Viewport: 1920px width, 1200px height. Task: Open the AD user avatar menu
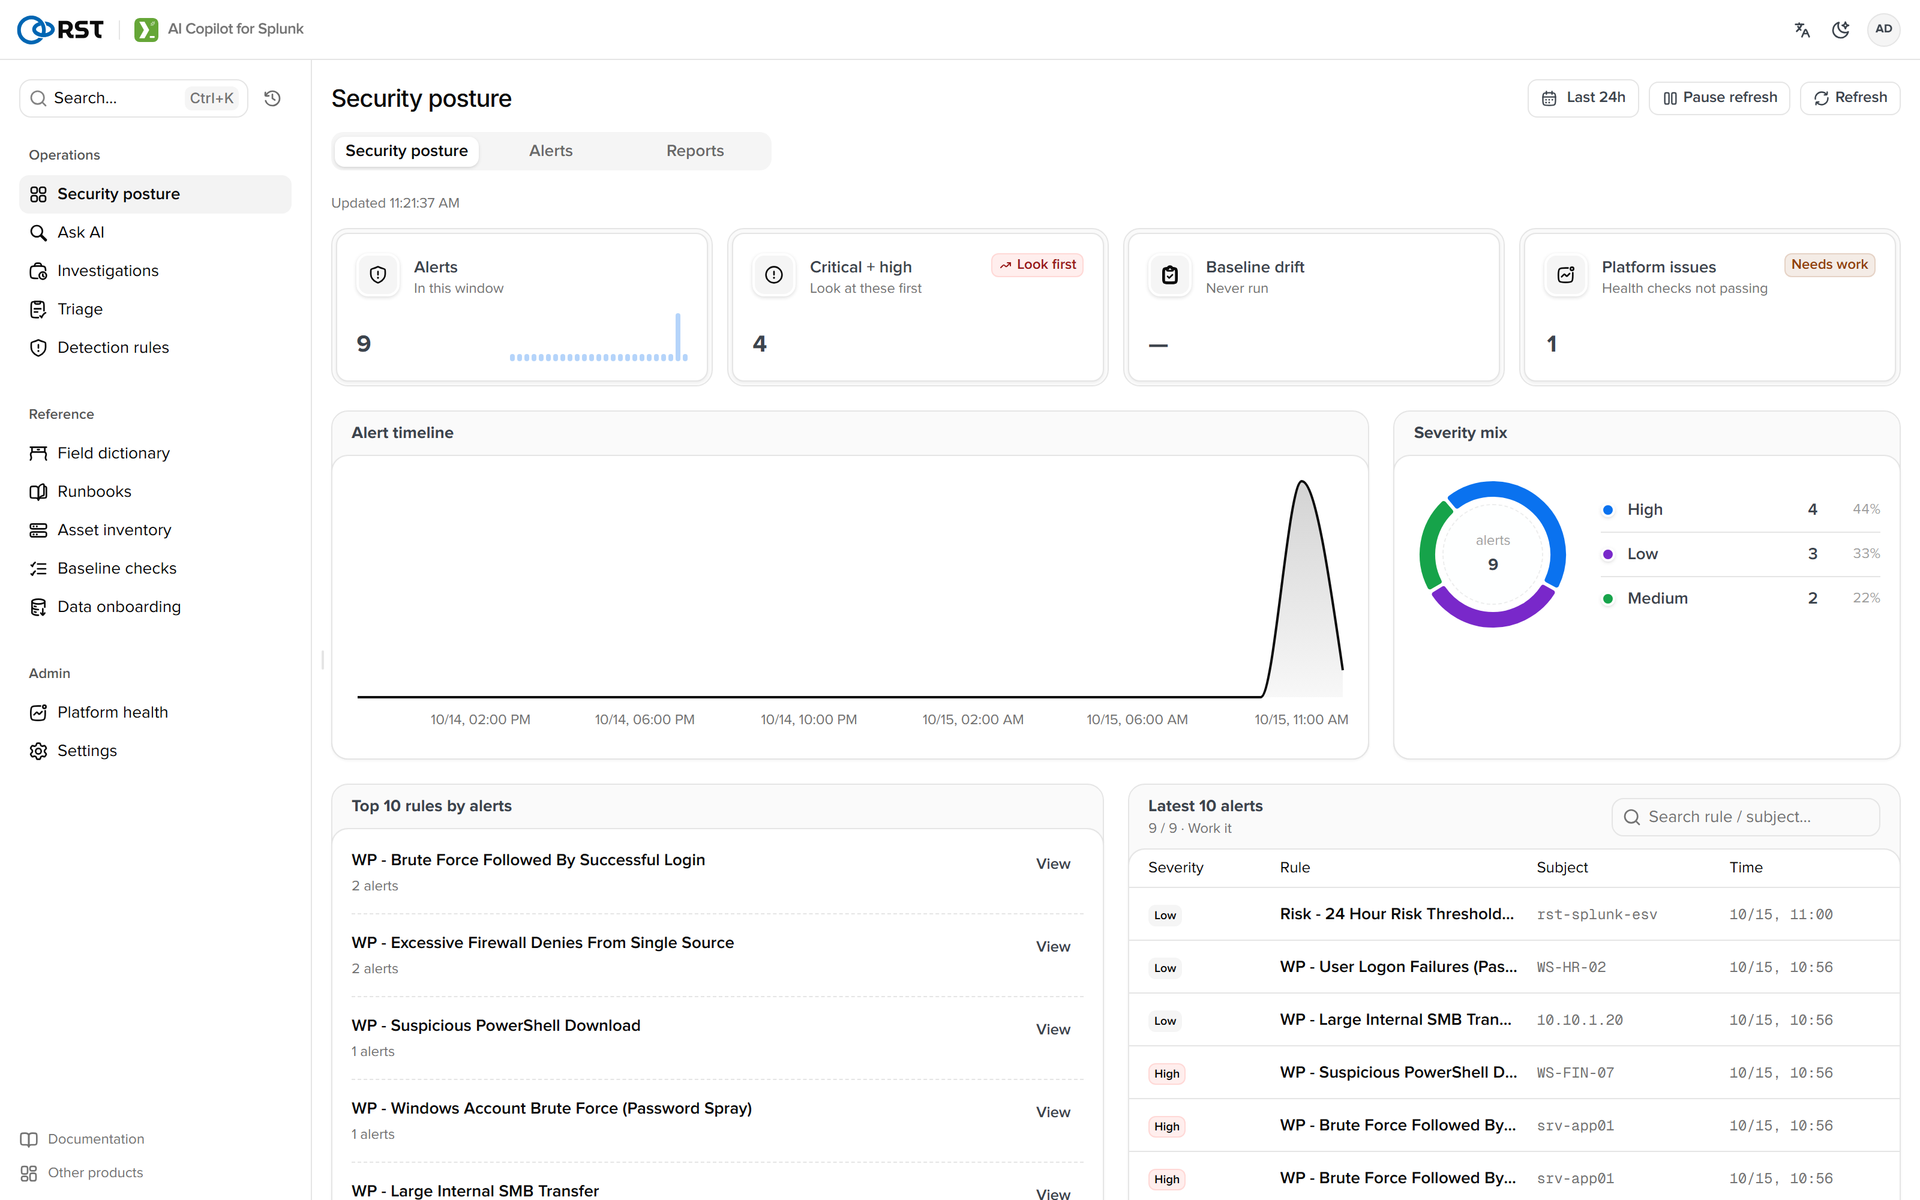pyautogui.click(x=1883, y=29)
